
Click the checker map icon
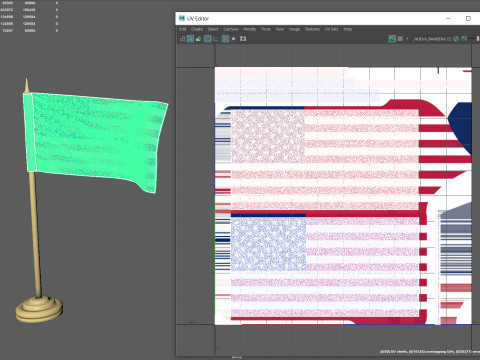pyautogui.click(x=400, y=39)
